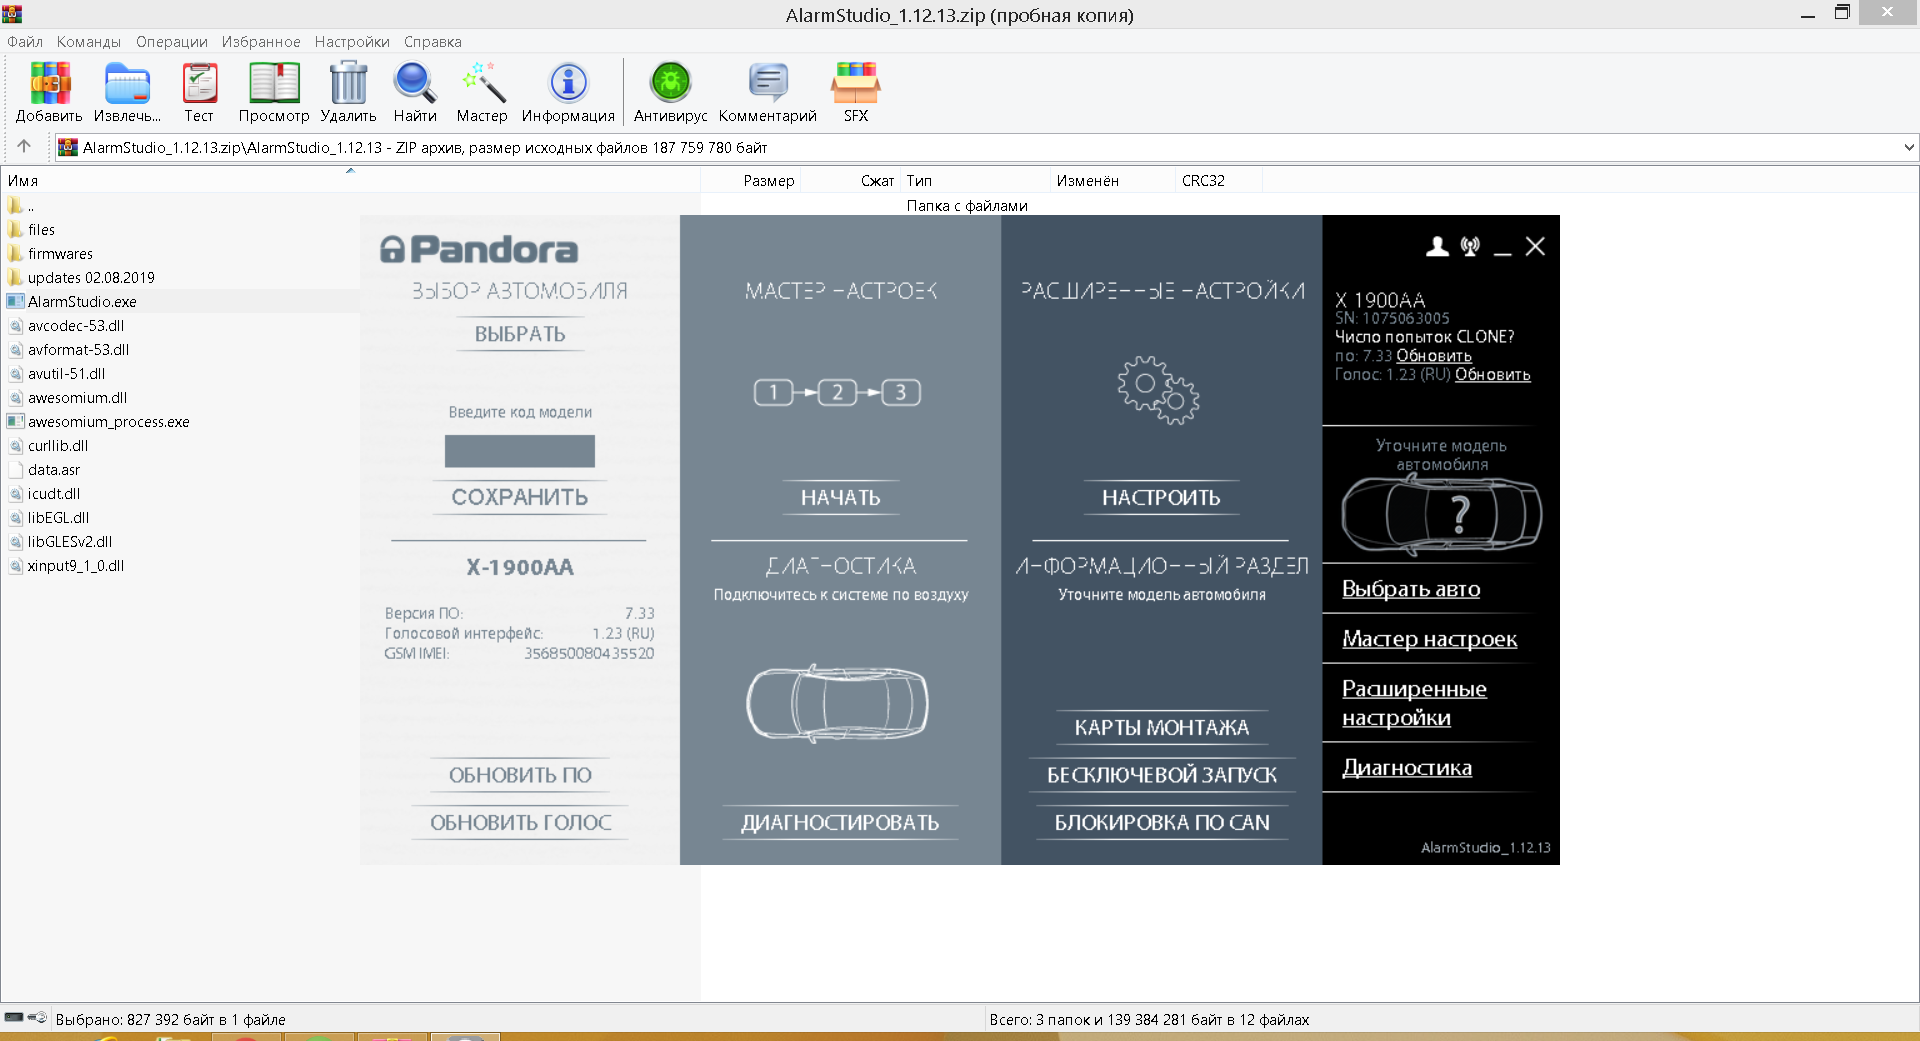Run the archive Test tool
The image size is (1920, 1041).
[199, 84]
